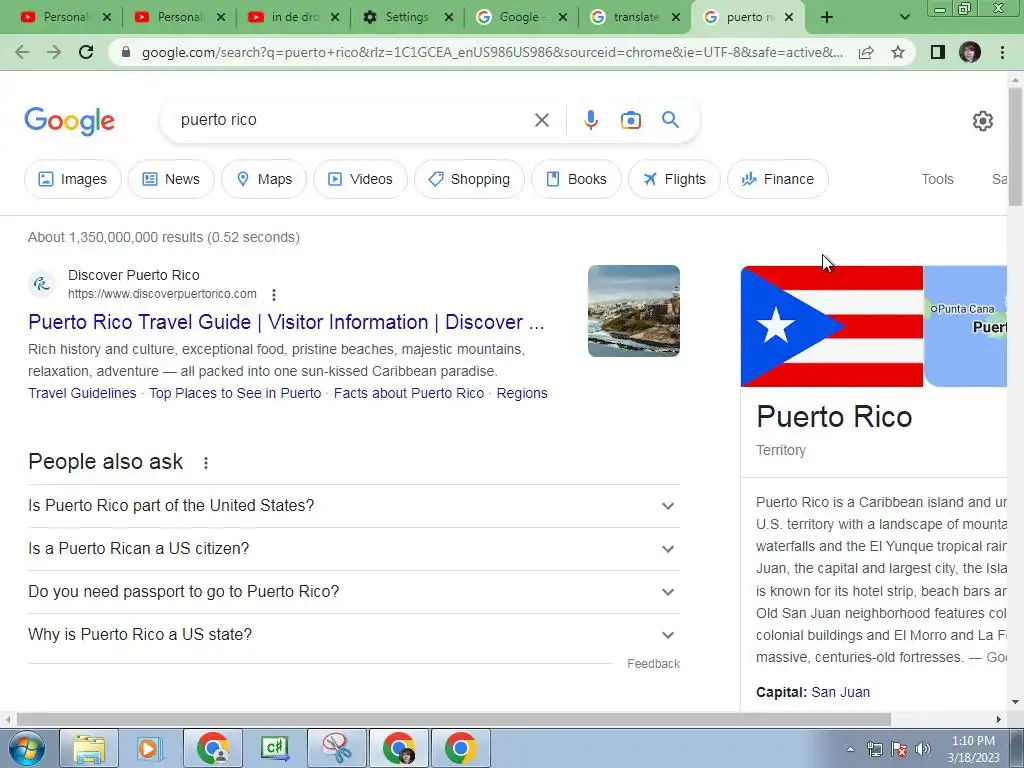Start voice search with microphone icon
This screenshot has width=1024, height=768.
click(x=590, y=120)
